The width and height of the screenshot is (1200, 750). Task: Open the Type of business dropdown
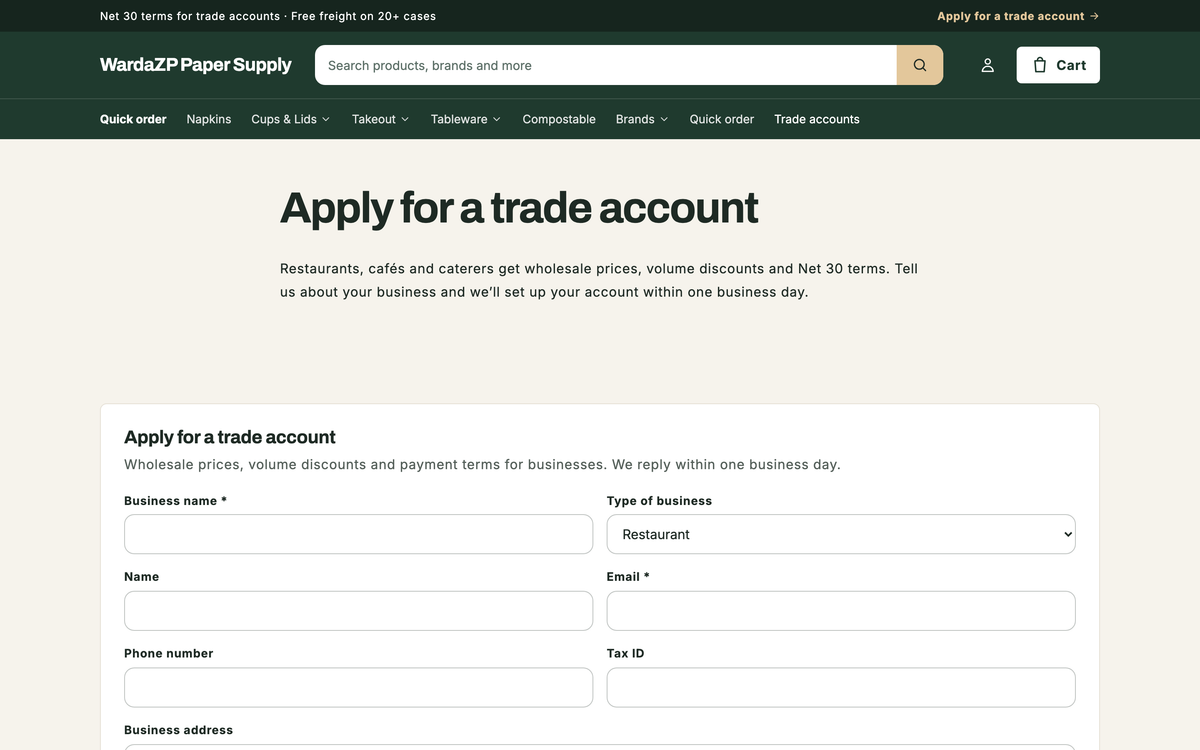click(841, 534)
